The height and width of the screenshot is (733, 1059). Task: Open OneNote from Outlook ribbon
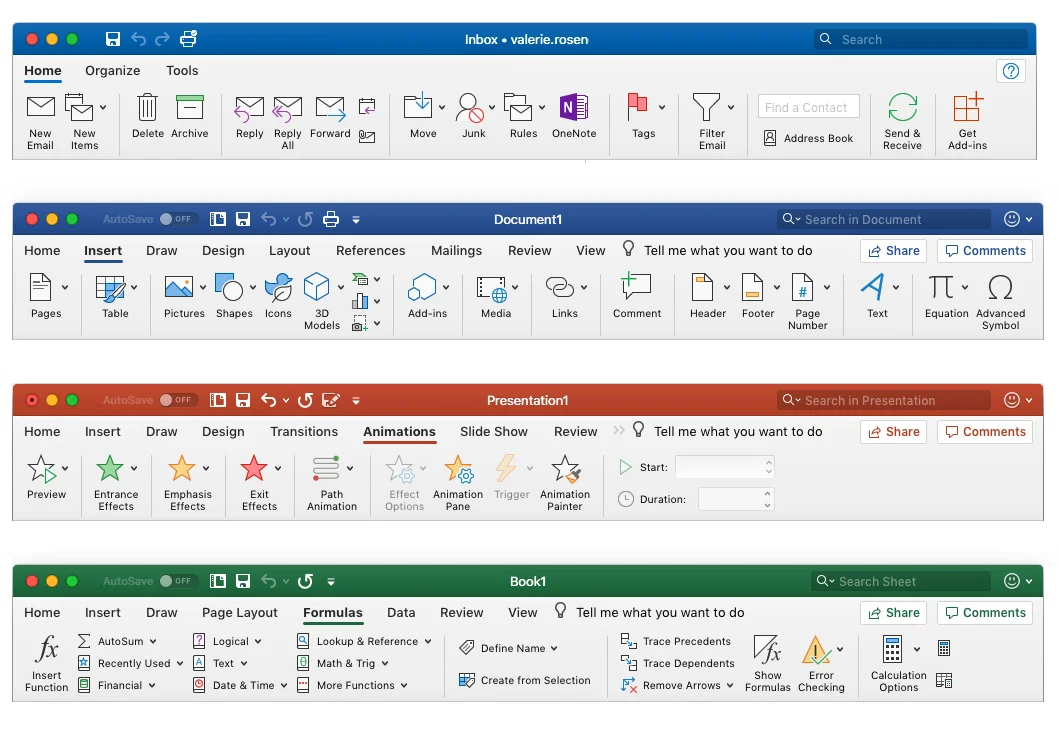(x=574, y=116)
